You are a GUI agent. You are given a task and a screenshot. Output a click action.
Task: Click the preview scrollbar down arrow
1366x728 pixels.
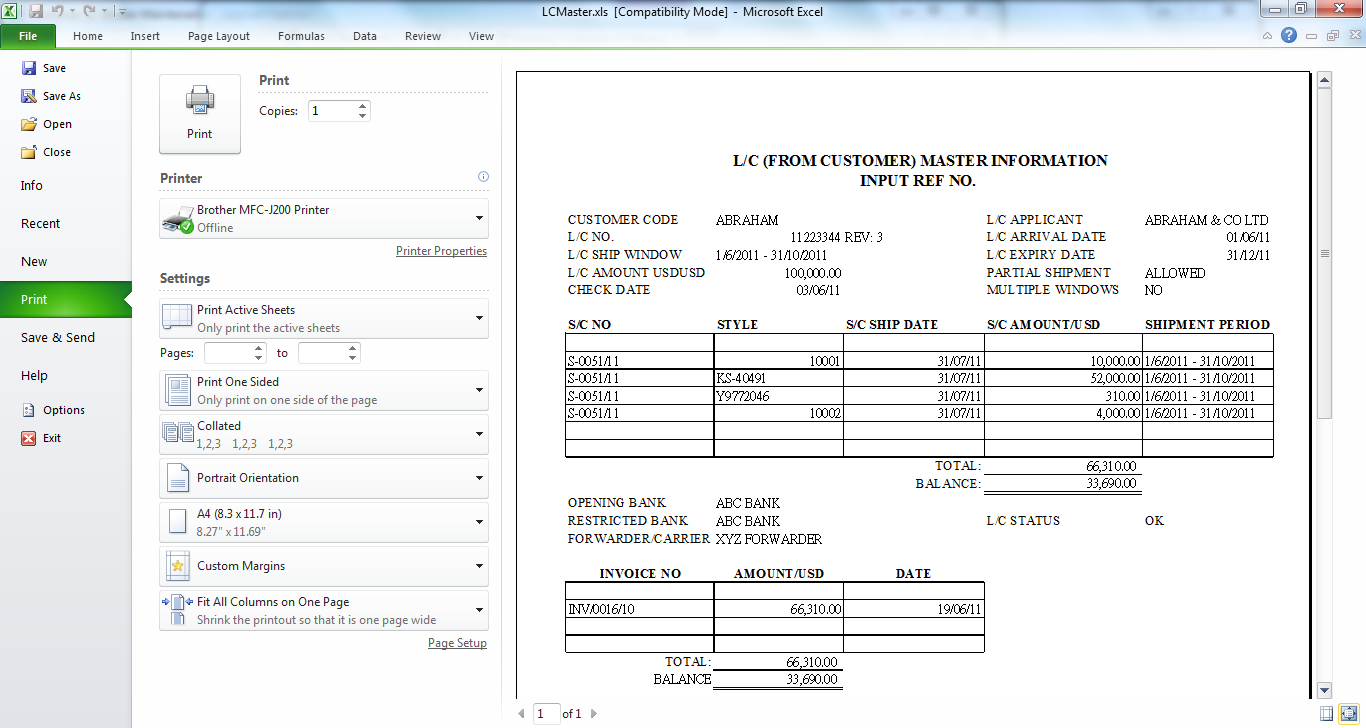[1325, 690]
